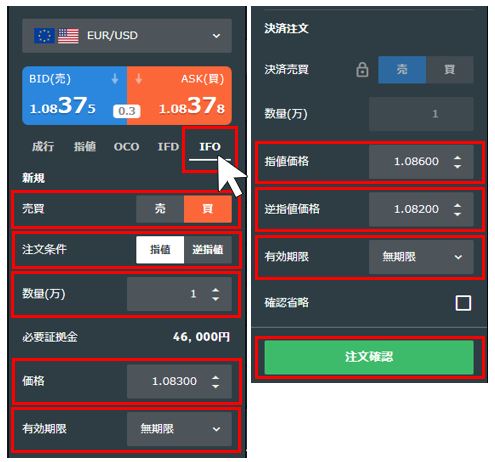Screen dimensions: 495x462
Task: Choose 逆指値 as the 注文条件
Action: click(208, 250)
